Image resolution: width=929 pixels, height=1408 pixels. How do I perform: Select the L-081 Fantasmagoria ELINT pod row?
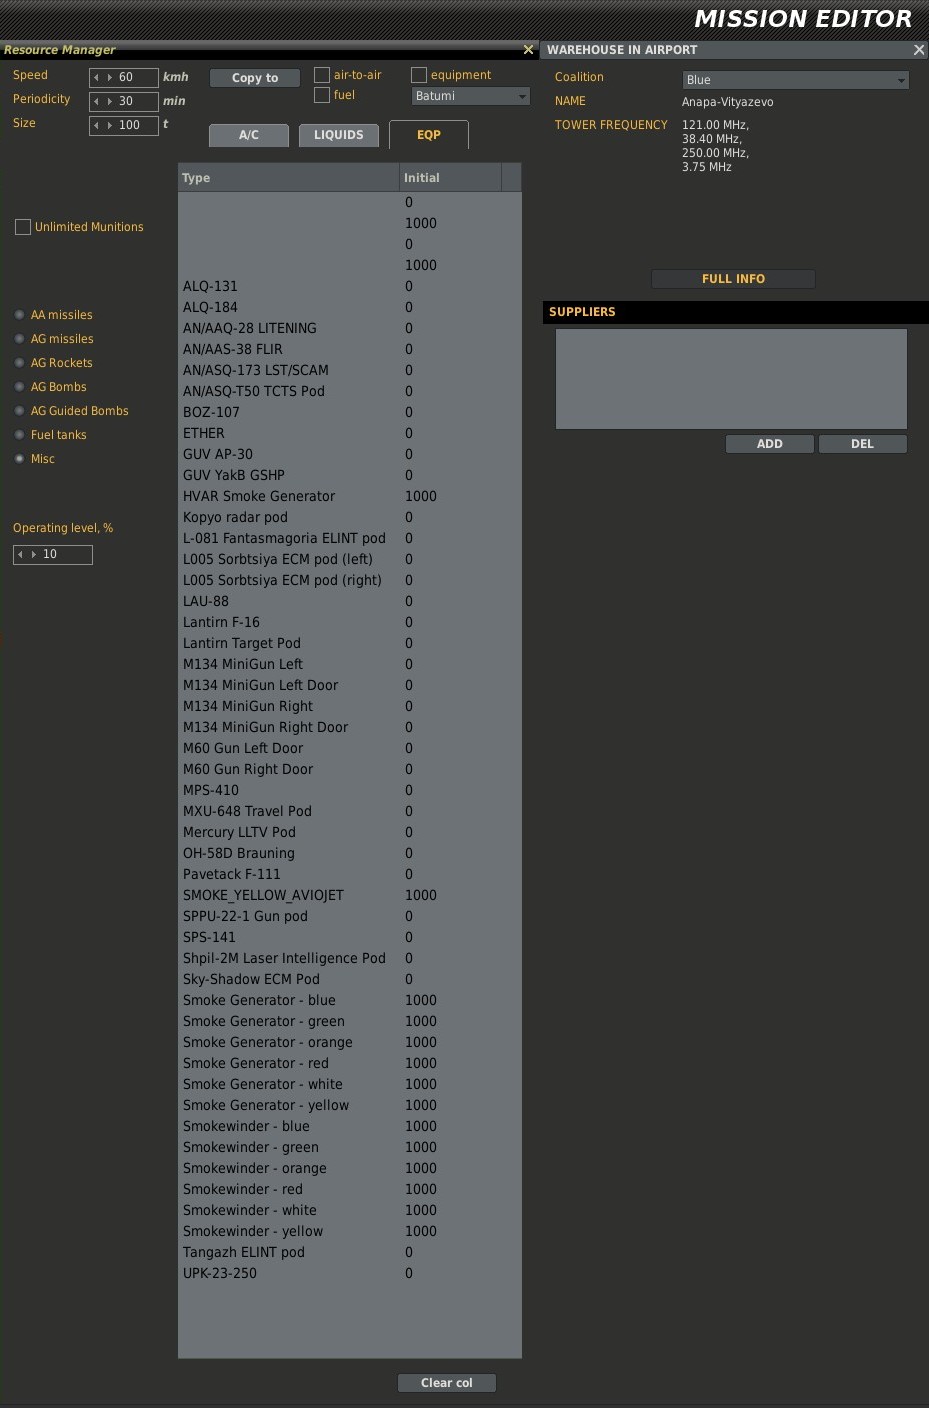coord(349,538)
